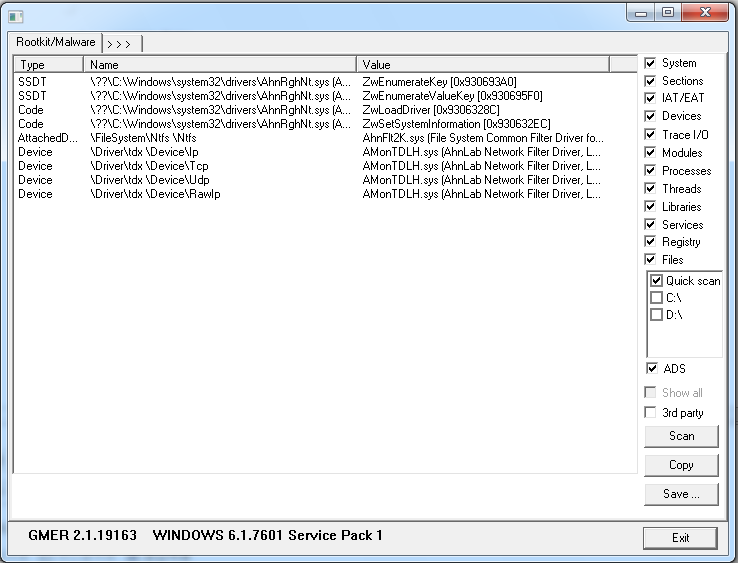Viewport: 738px width, 563px height.
Task: Click the Exit button
Action: pos(680,538)
